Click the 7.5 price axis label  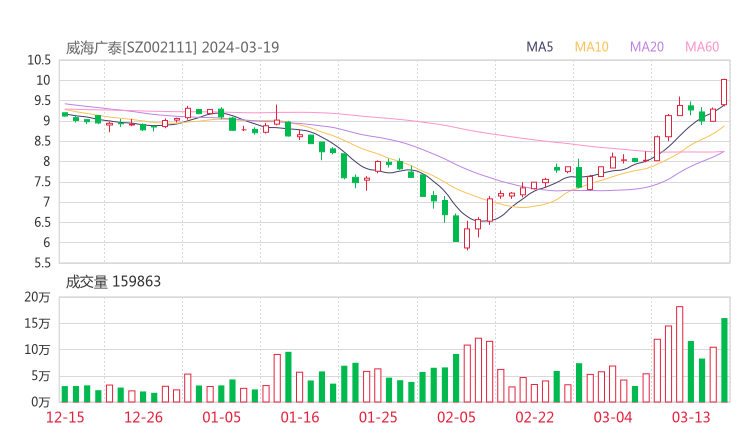[42, 182]
